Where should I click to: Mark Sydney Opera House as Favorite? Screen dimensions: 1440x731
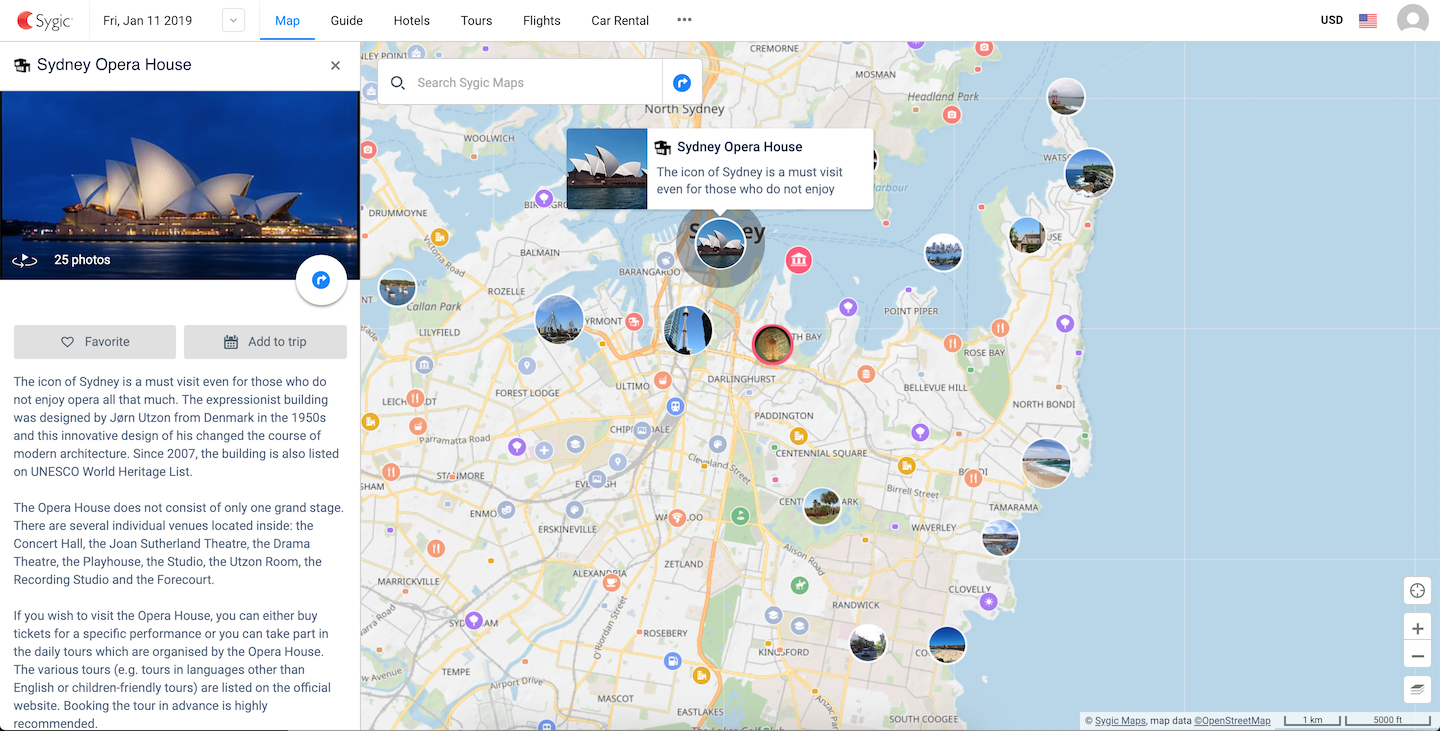[95, 342]
